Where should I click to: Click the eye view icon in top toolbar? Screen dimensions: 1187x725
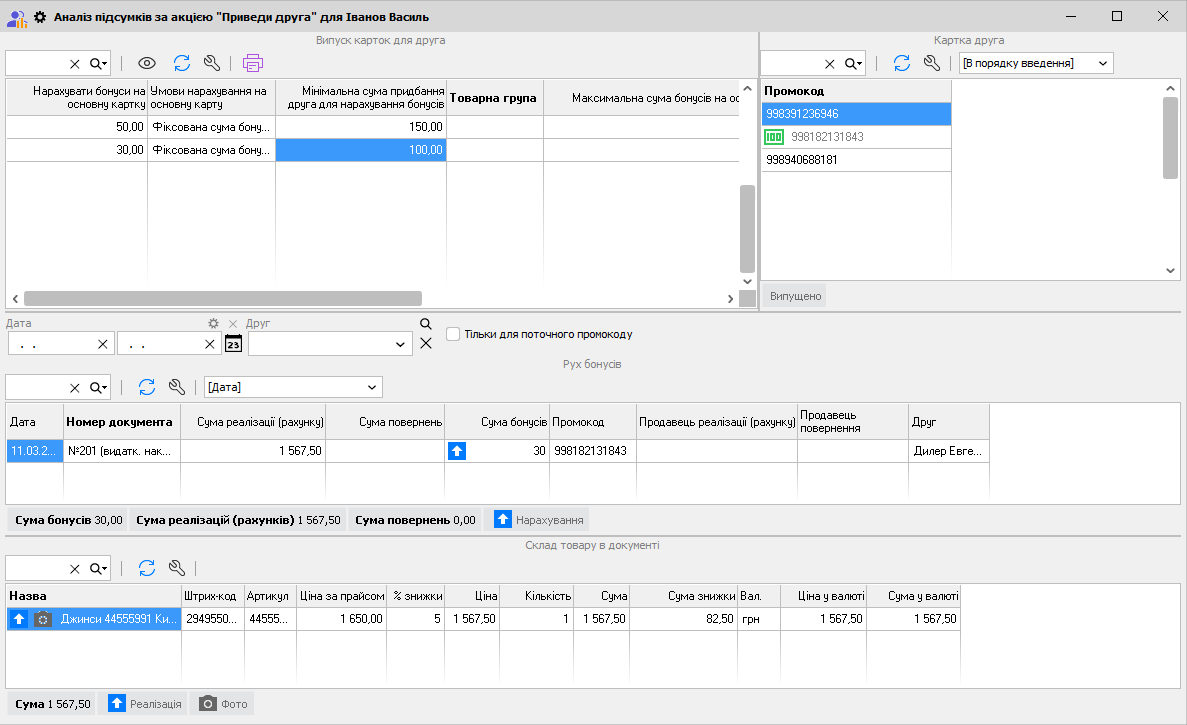click(x=147, y=63)
